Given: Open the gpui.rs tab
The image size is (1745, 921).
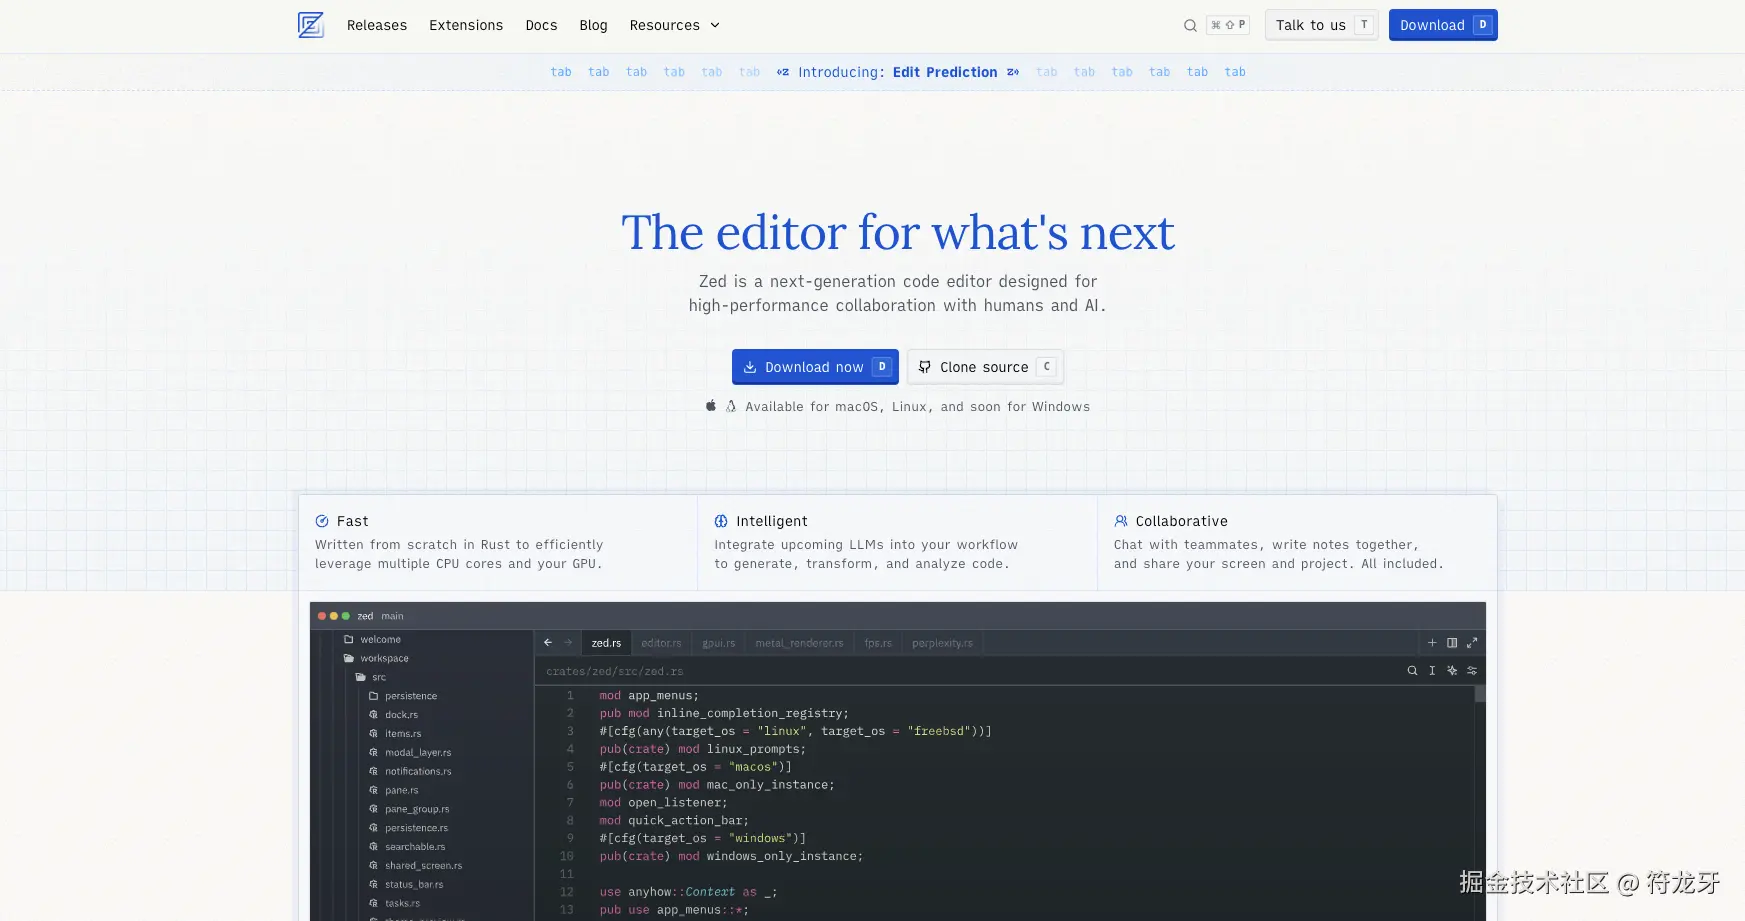Looking at the screenshot, I should [718, 643].
